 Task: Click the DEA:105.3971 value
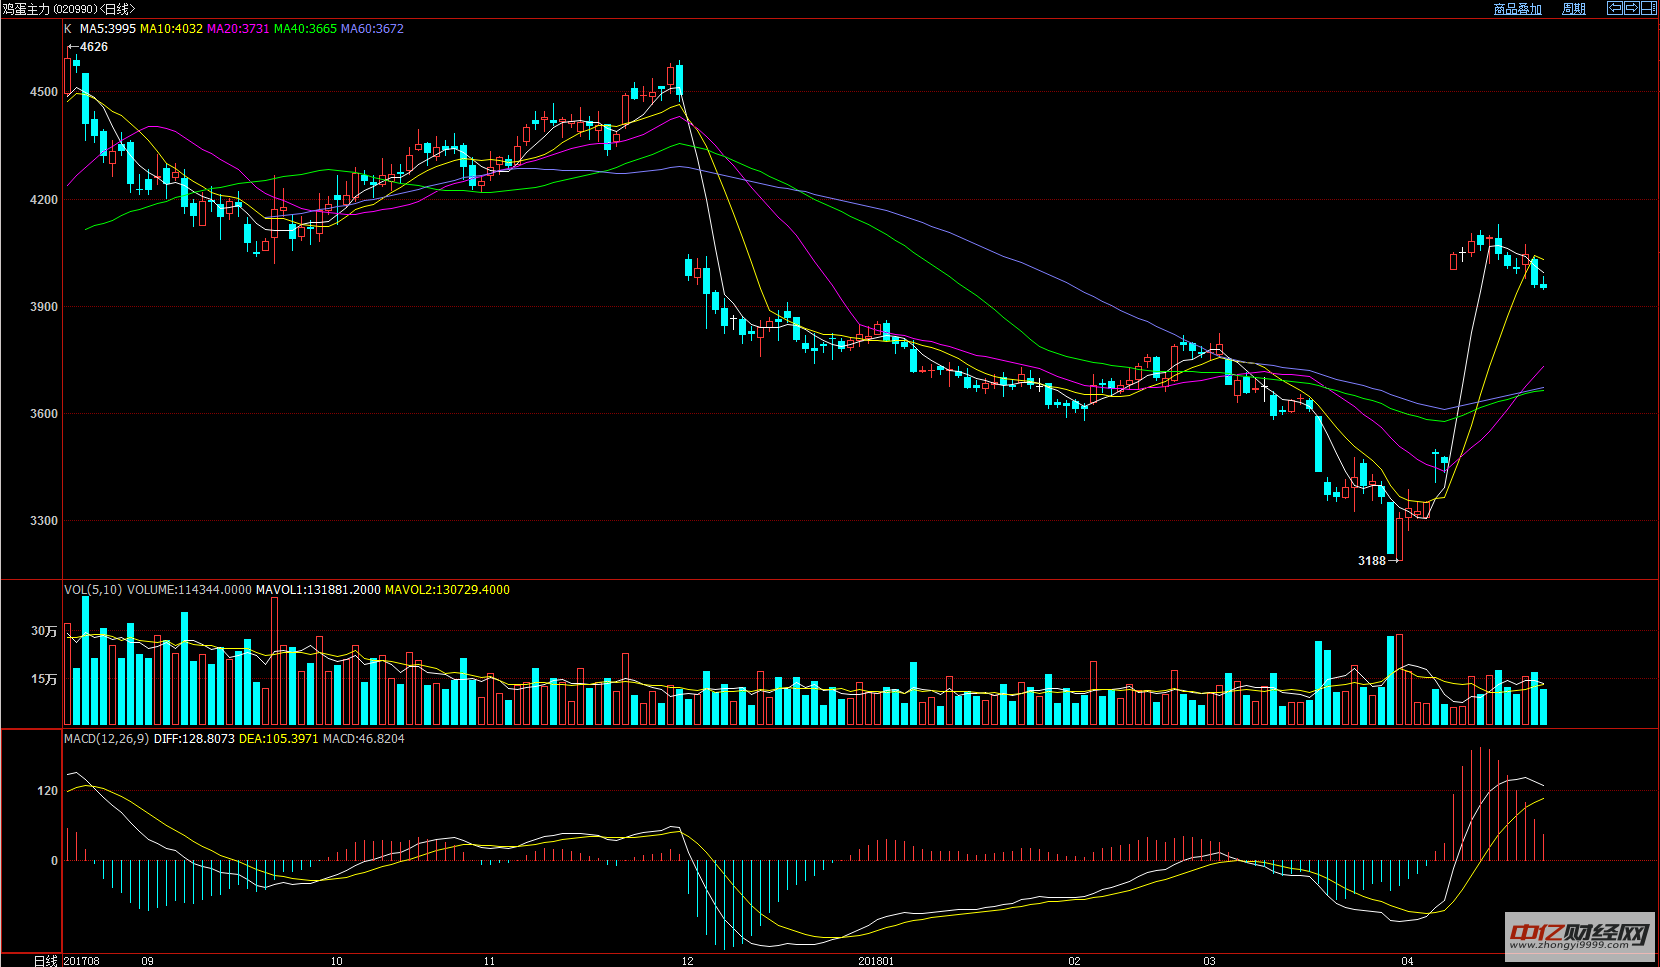coord(278,739)
